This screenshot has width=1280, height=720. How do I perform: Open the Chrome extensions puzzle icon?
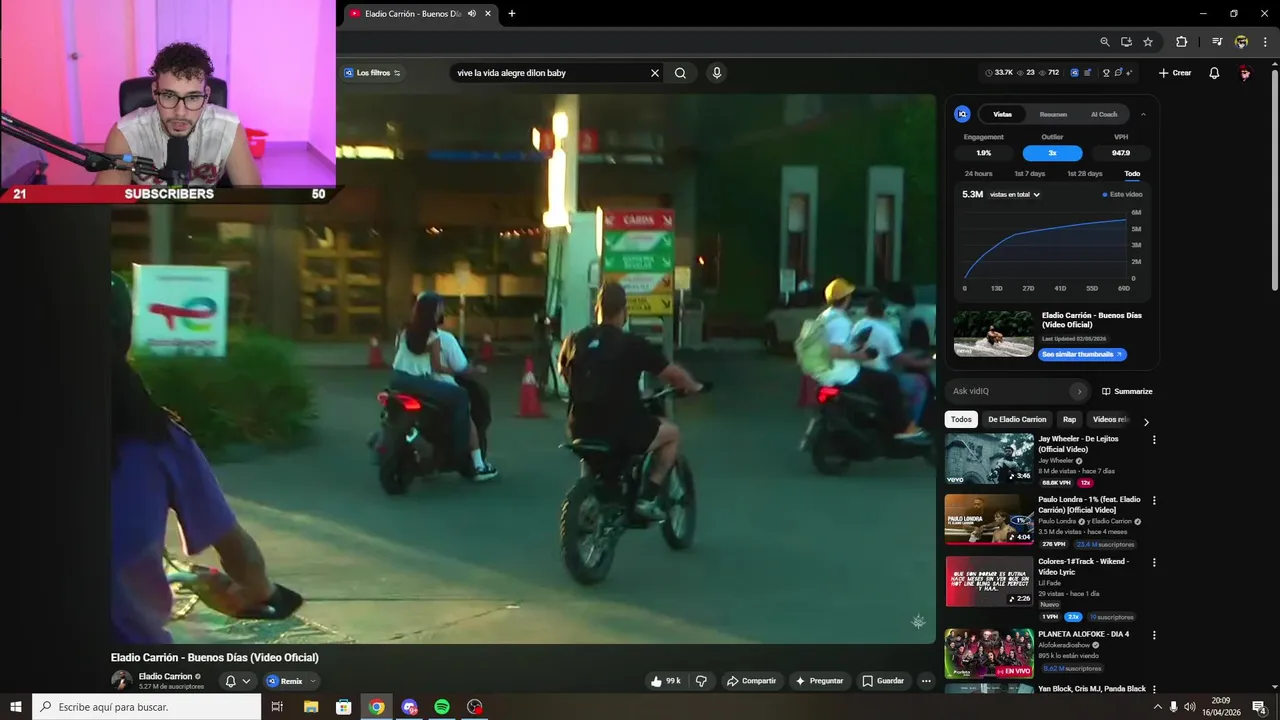1181,42
